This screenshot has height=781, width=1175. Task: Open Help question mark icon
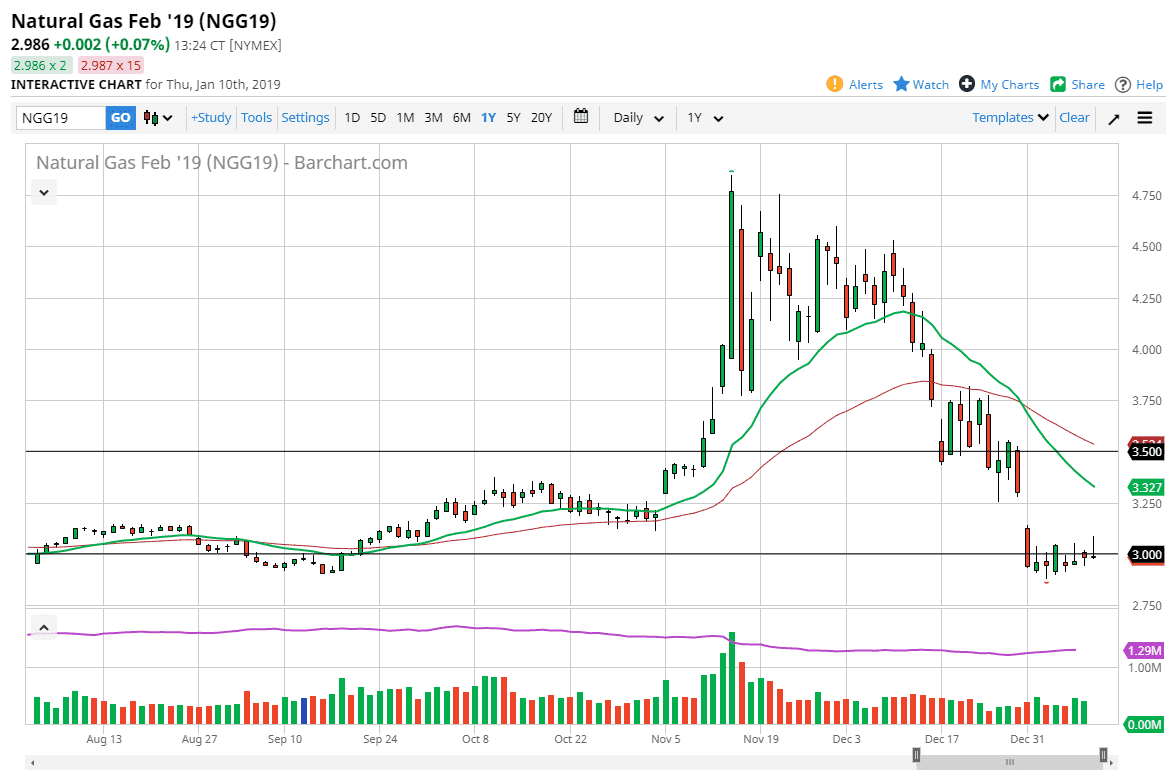click(1123, 84)
